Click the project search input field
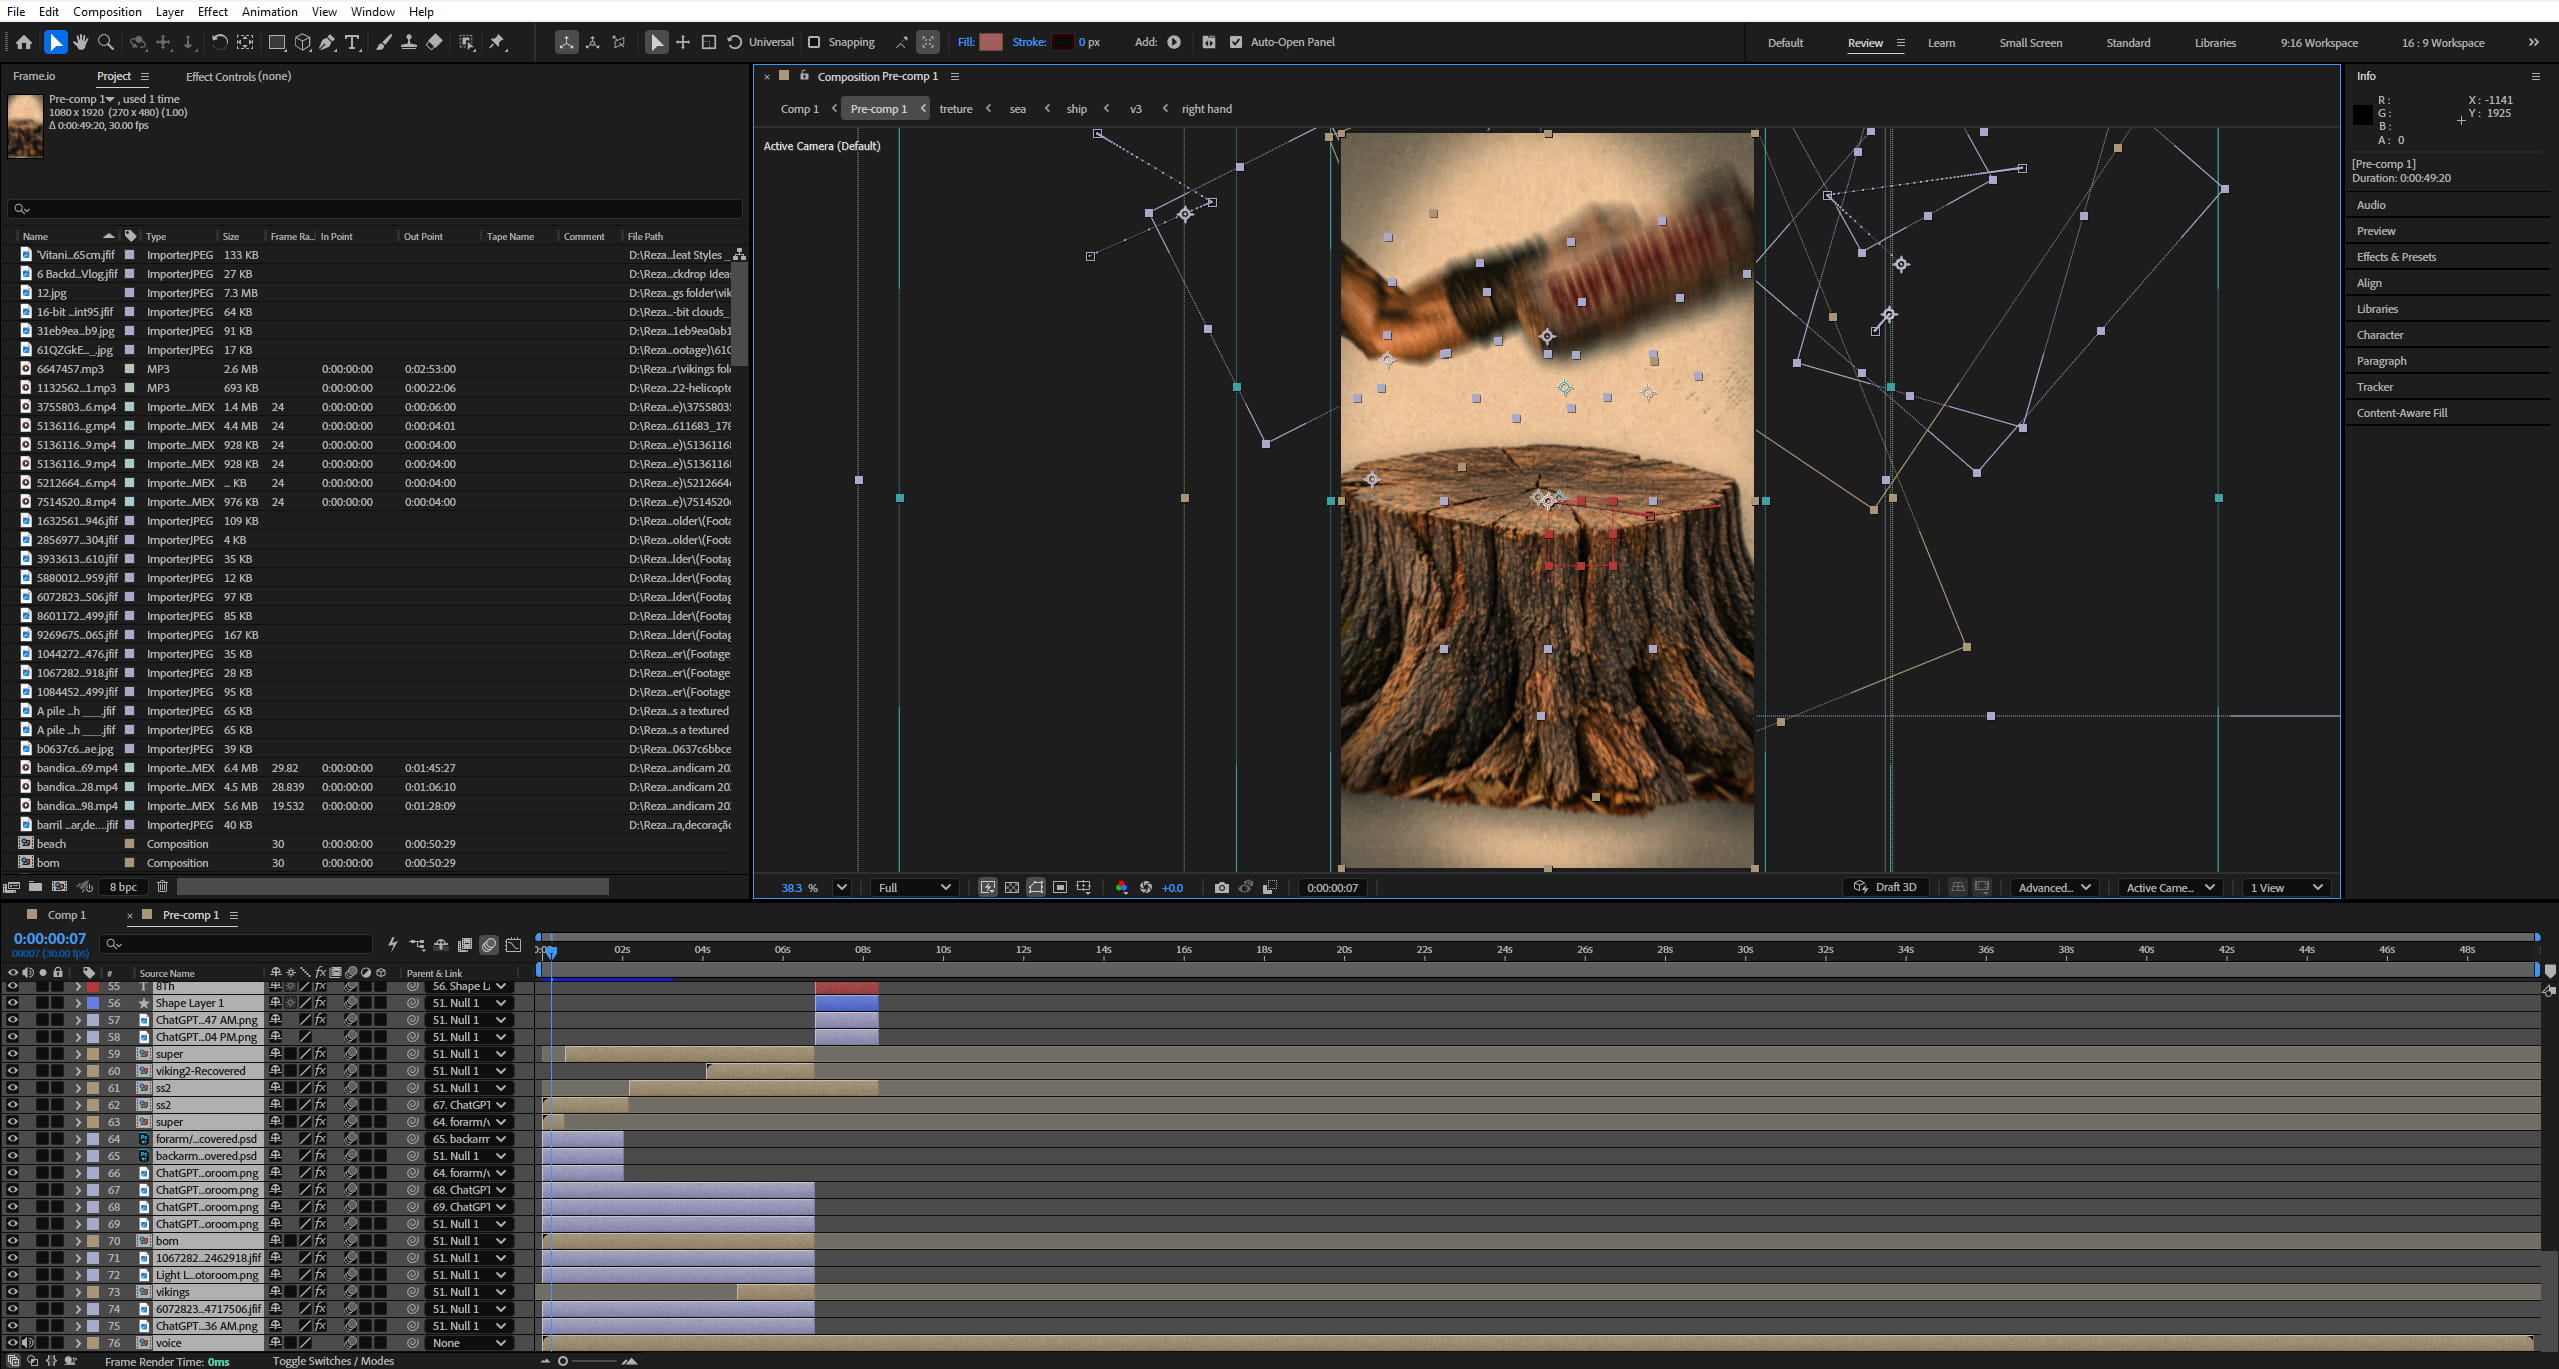Screen dimensions: 2559x1369 tap(375, 209)
